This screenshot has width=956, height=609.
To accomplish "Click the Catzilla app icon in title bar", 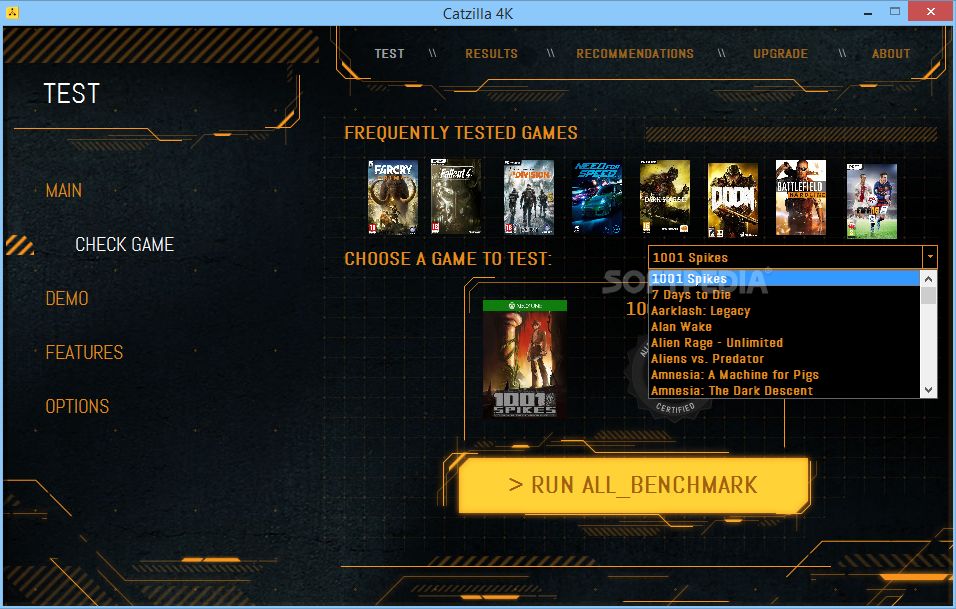I will pyautogui.click(x=12, y=12).
